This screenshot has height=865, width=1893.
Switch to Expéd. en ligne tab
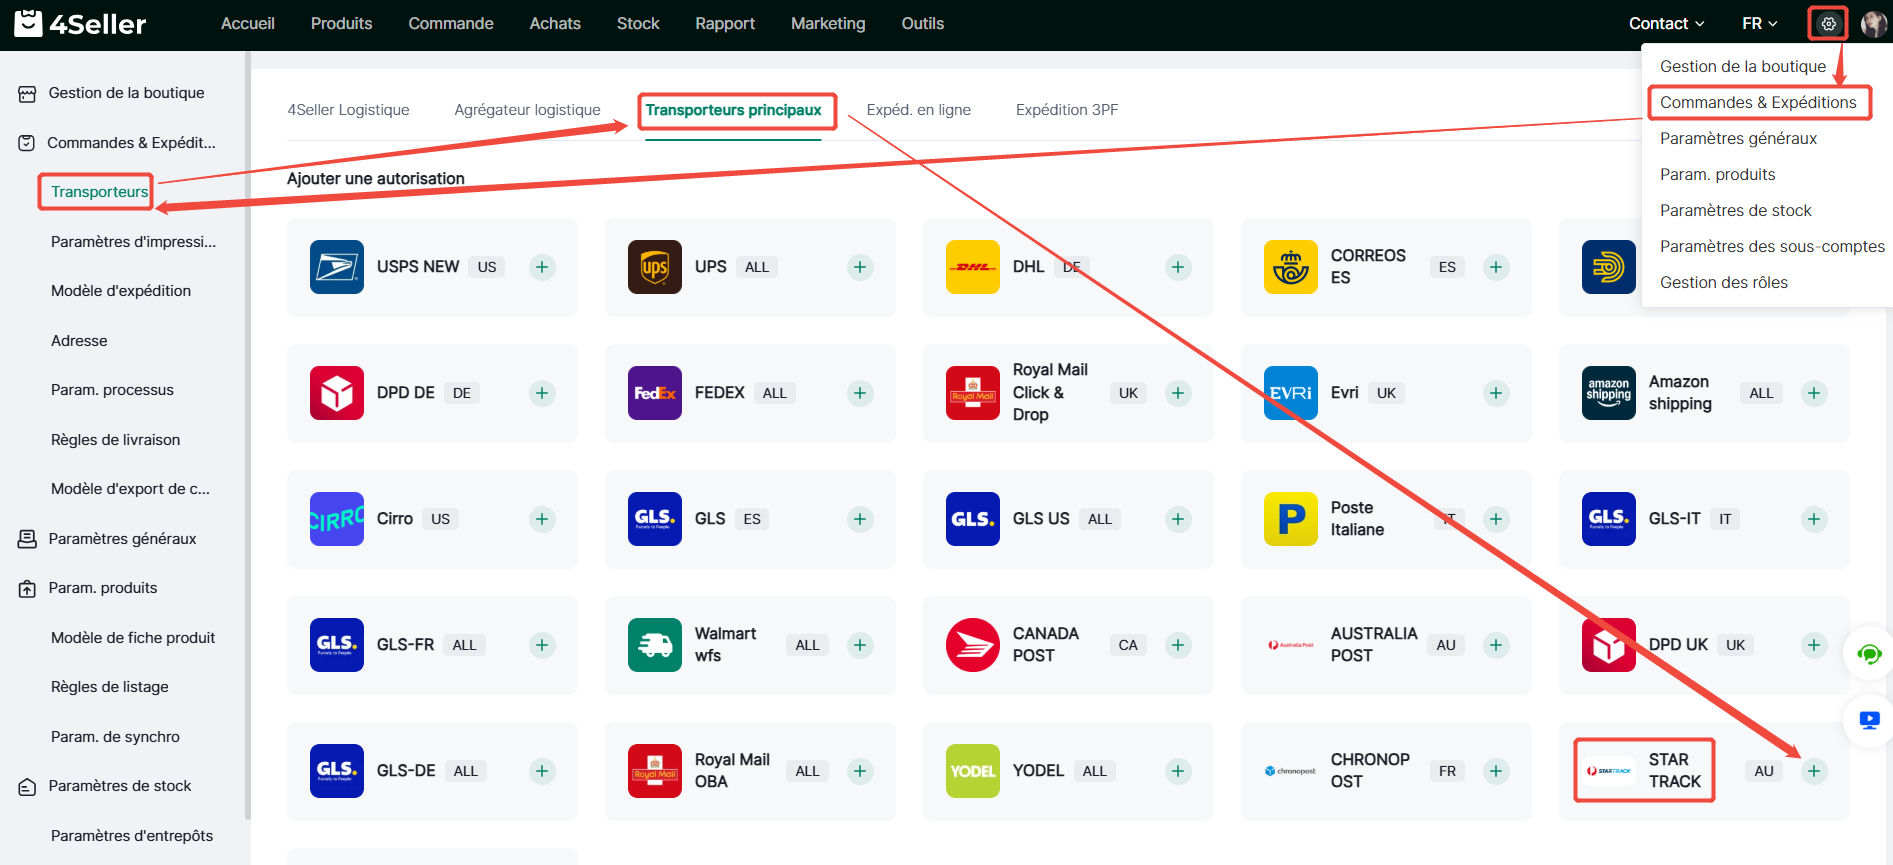(x=919, y=110)
